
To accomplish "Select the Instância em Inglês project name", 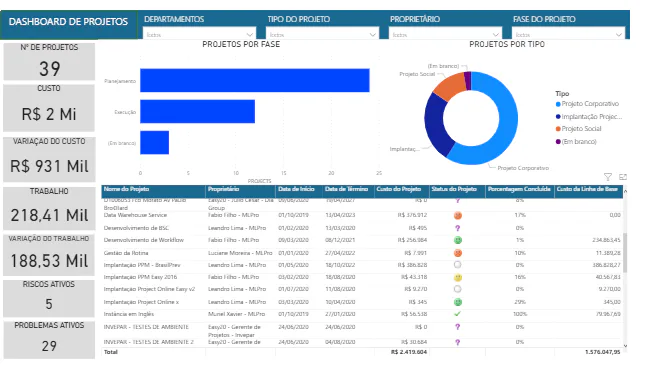I will point(129,314).
